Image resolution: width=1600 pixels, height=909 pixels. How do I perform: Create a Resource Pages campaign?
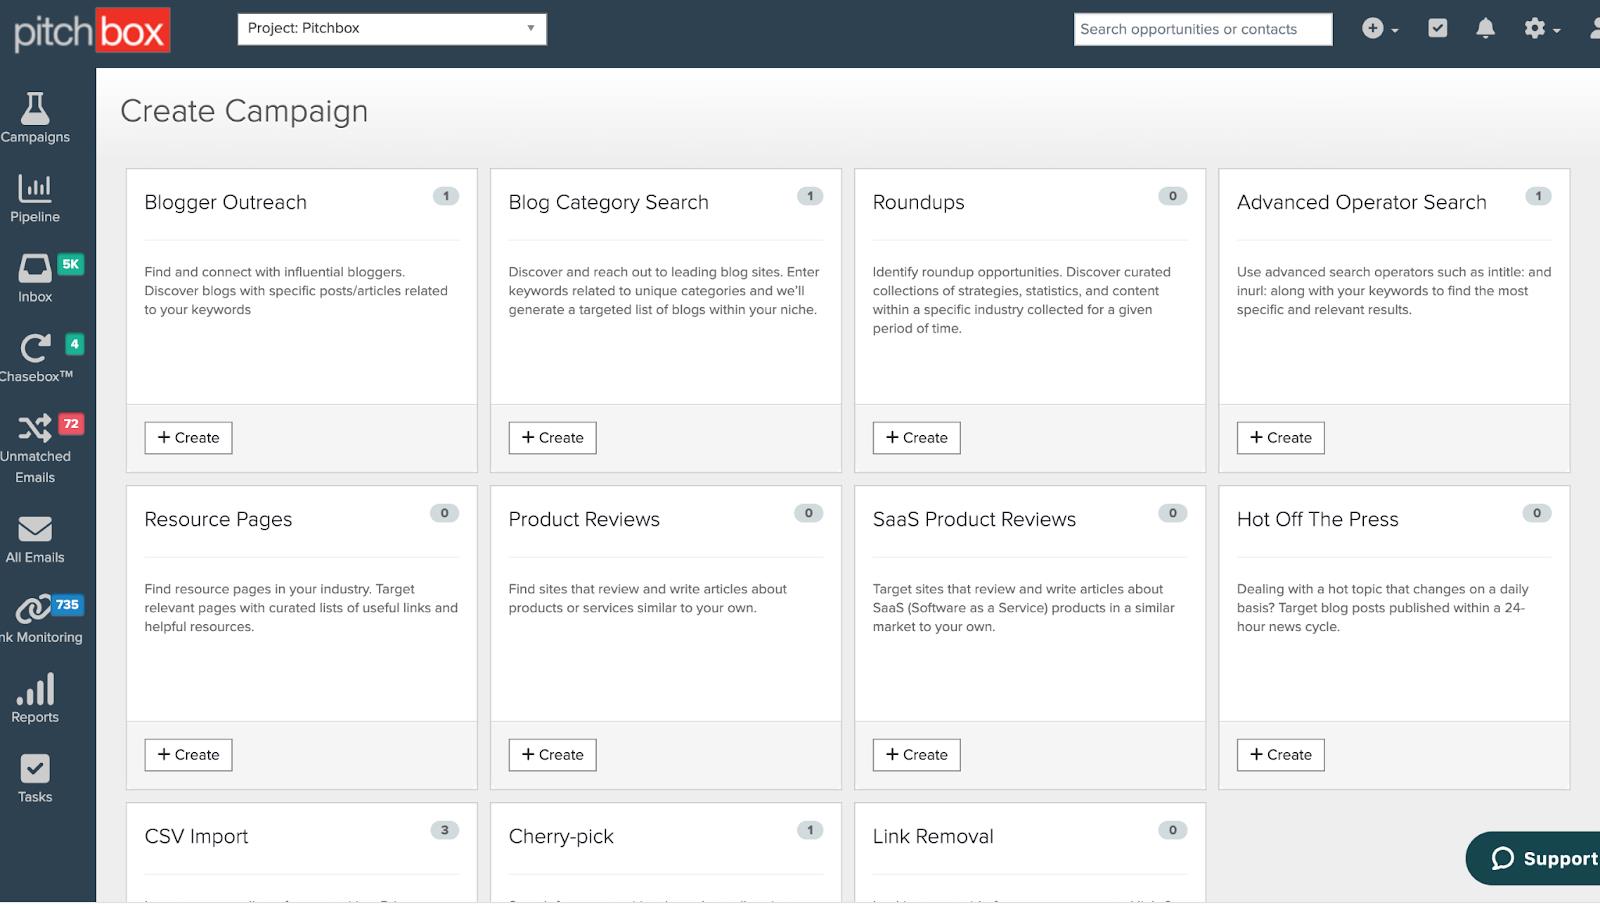[x=188, y=755]
